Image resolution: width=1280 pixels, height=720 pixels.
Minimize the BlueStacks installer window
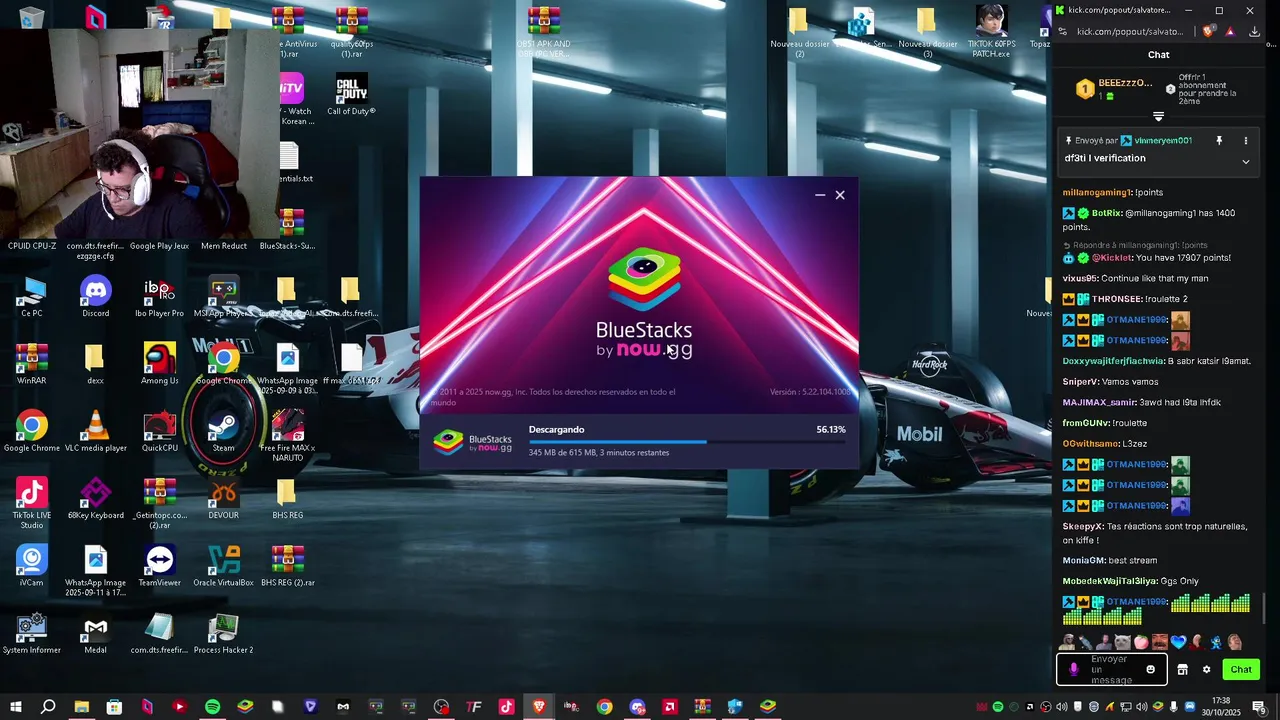(x=820, y=195)
